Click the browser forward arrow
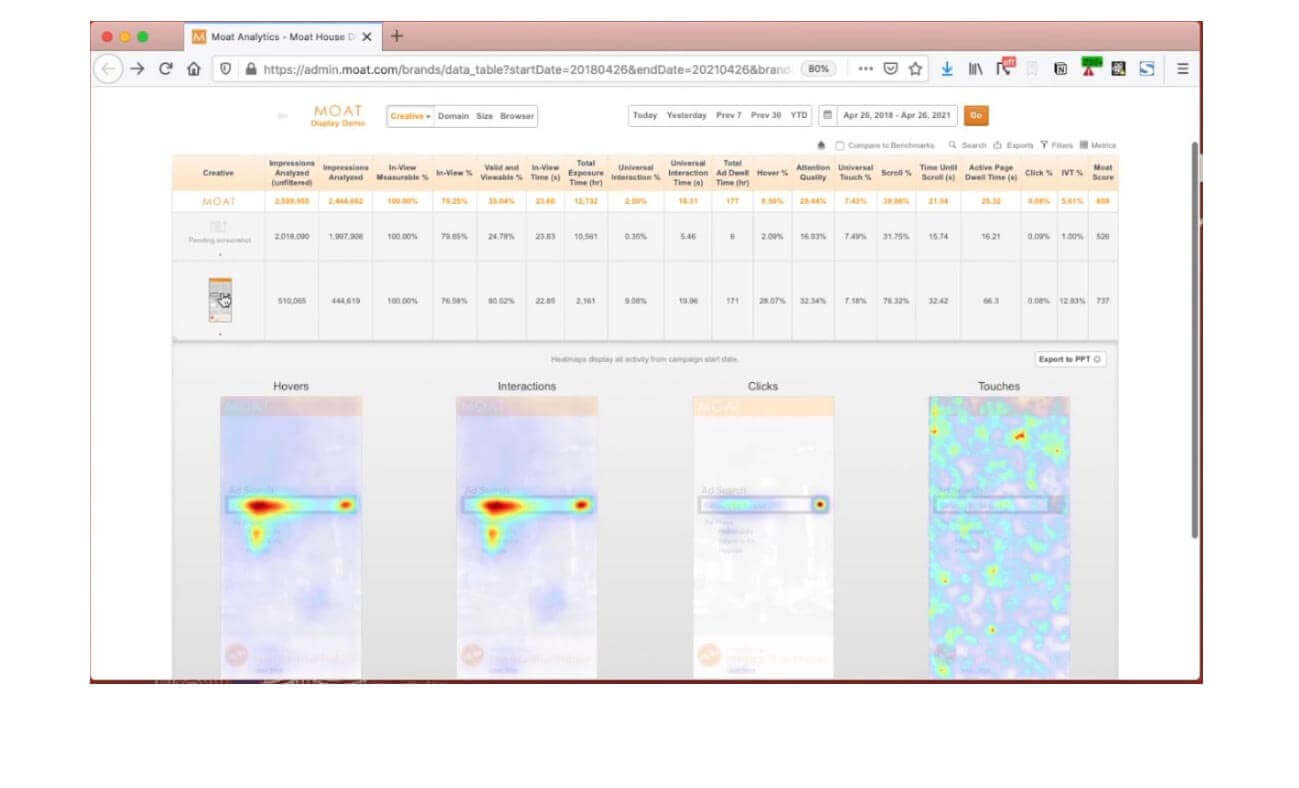The width and height of the screenshot is (1299, 788). 138,69
